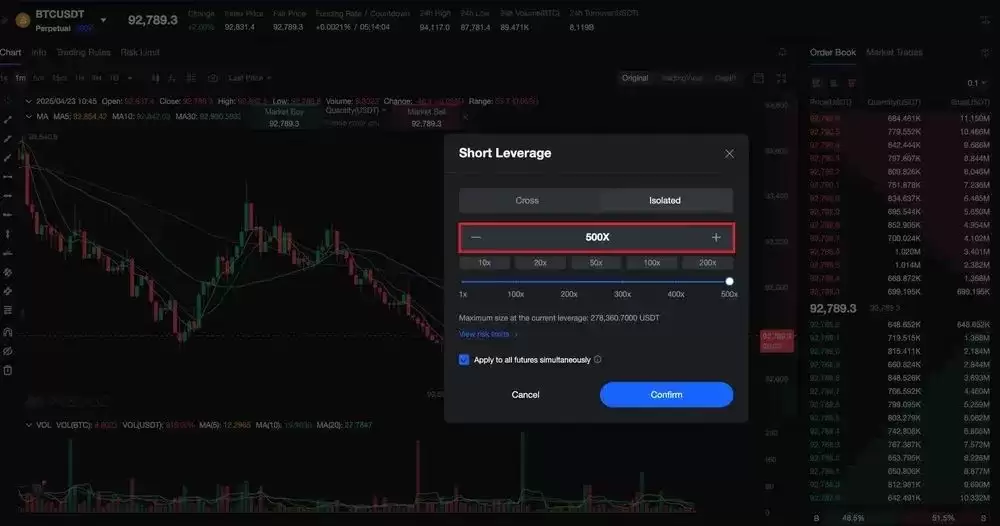Choose the 100x leverage preset
Image resolution: width=1000 pixels, height=526 pixels.
click(652, 263)
